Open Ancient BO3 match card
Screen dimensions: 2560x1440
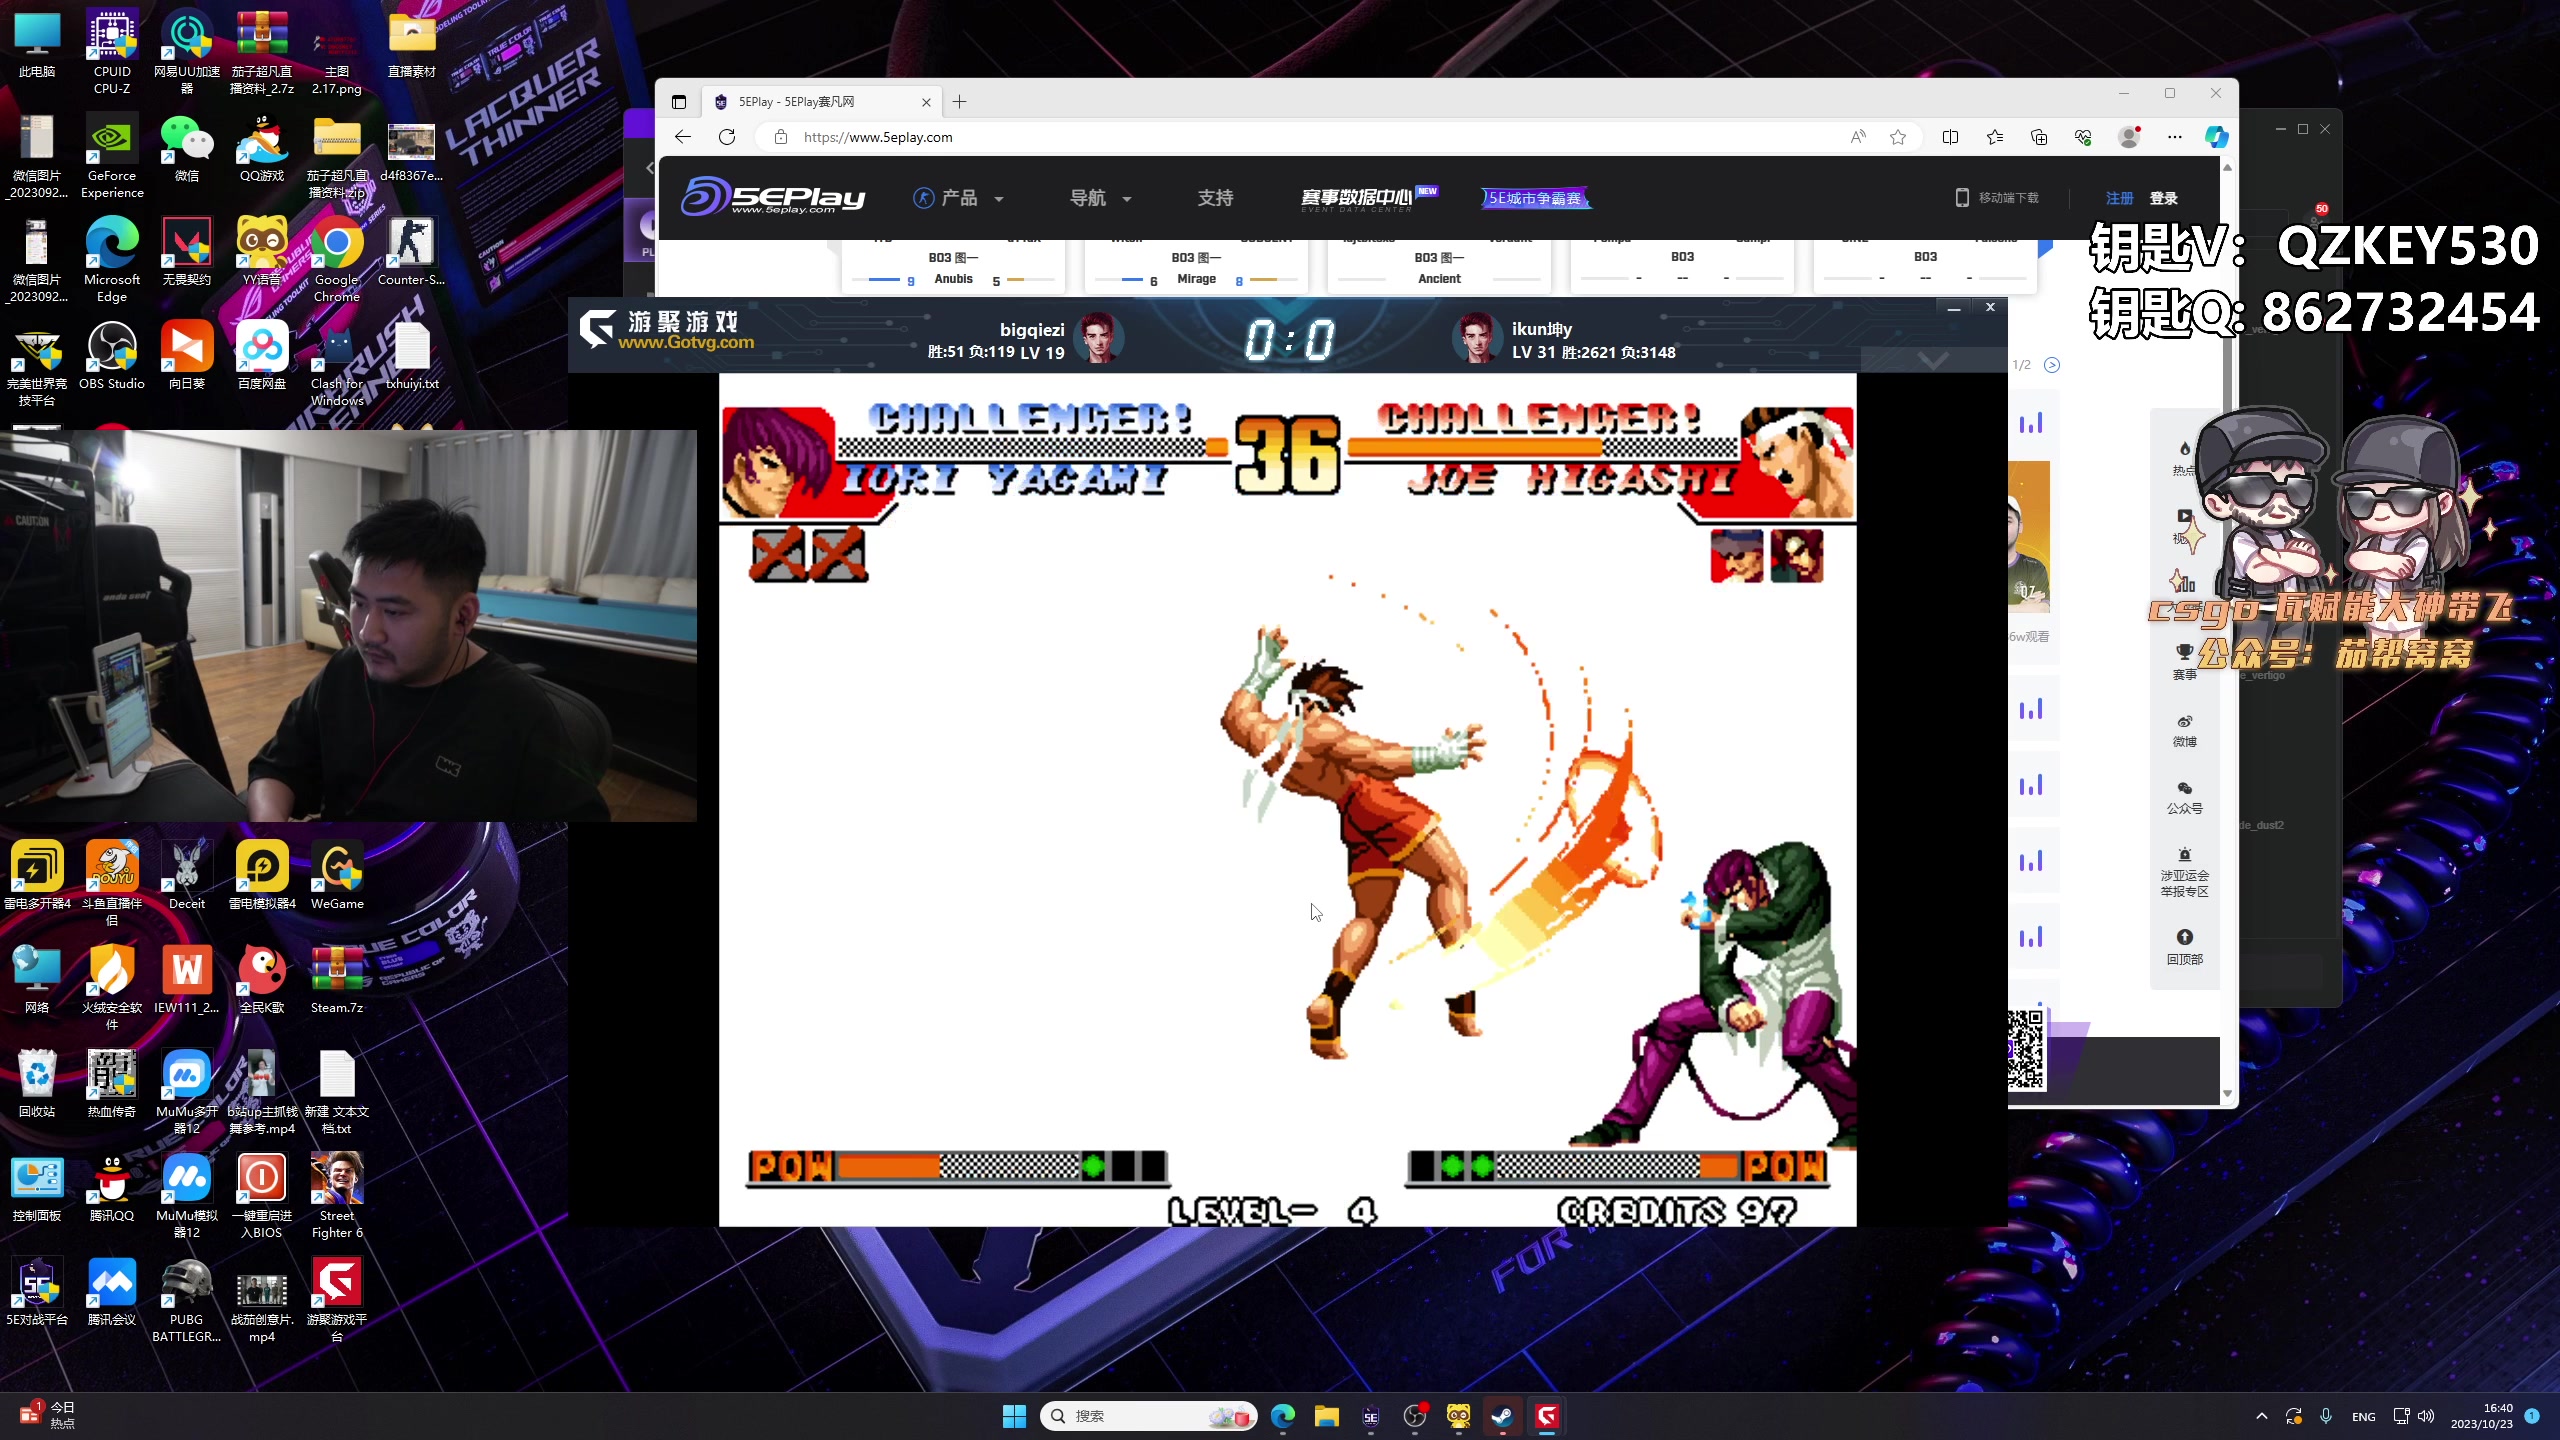pyautogui.click(x=1438, y=267)
